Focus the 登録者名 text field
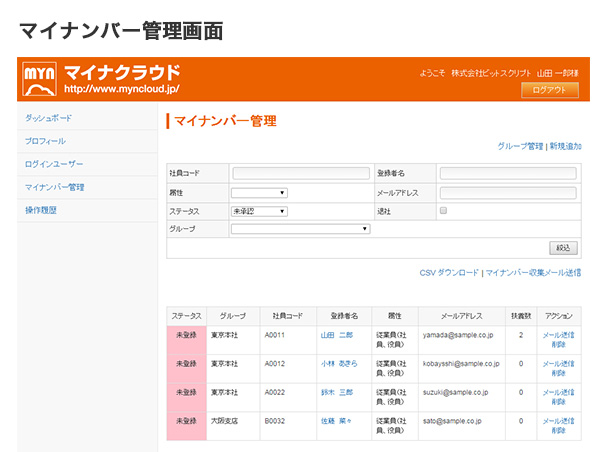 click(x=507, y=174)
